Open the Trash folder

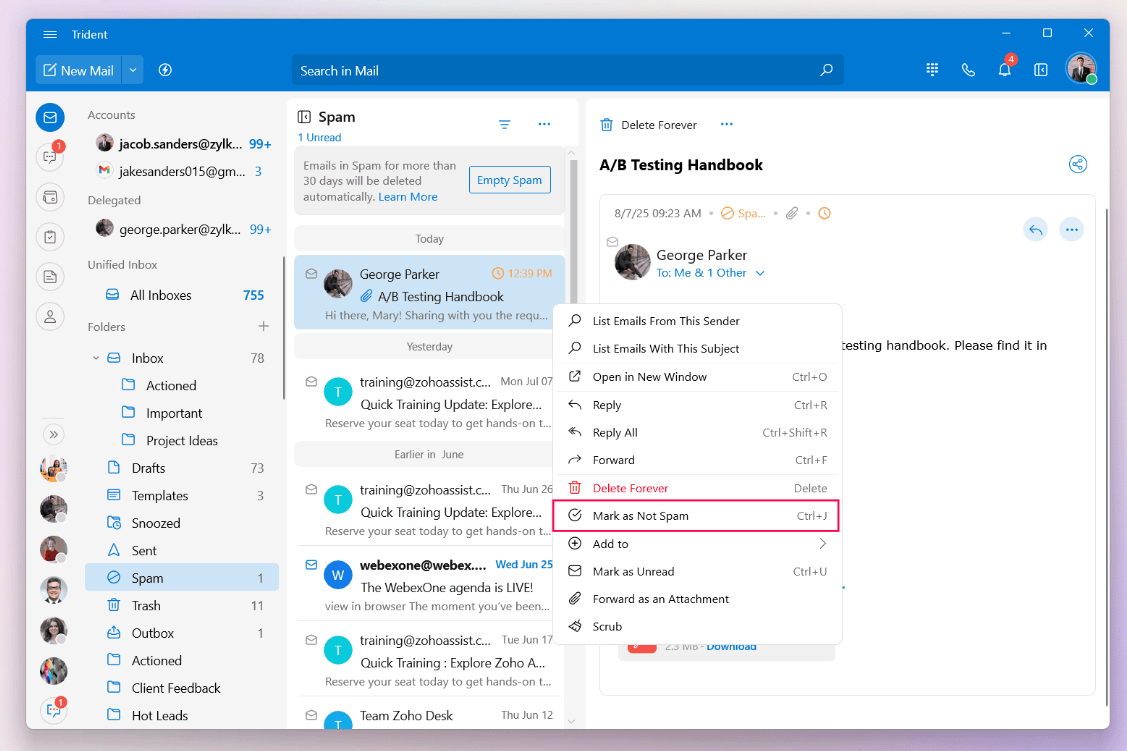pyautogui.click(x=182, y=606)
